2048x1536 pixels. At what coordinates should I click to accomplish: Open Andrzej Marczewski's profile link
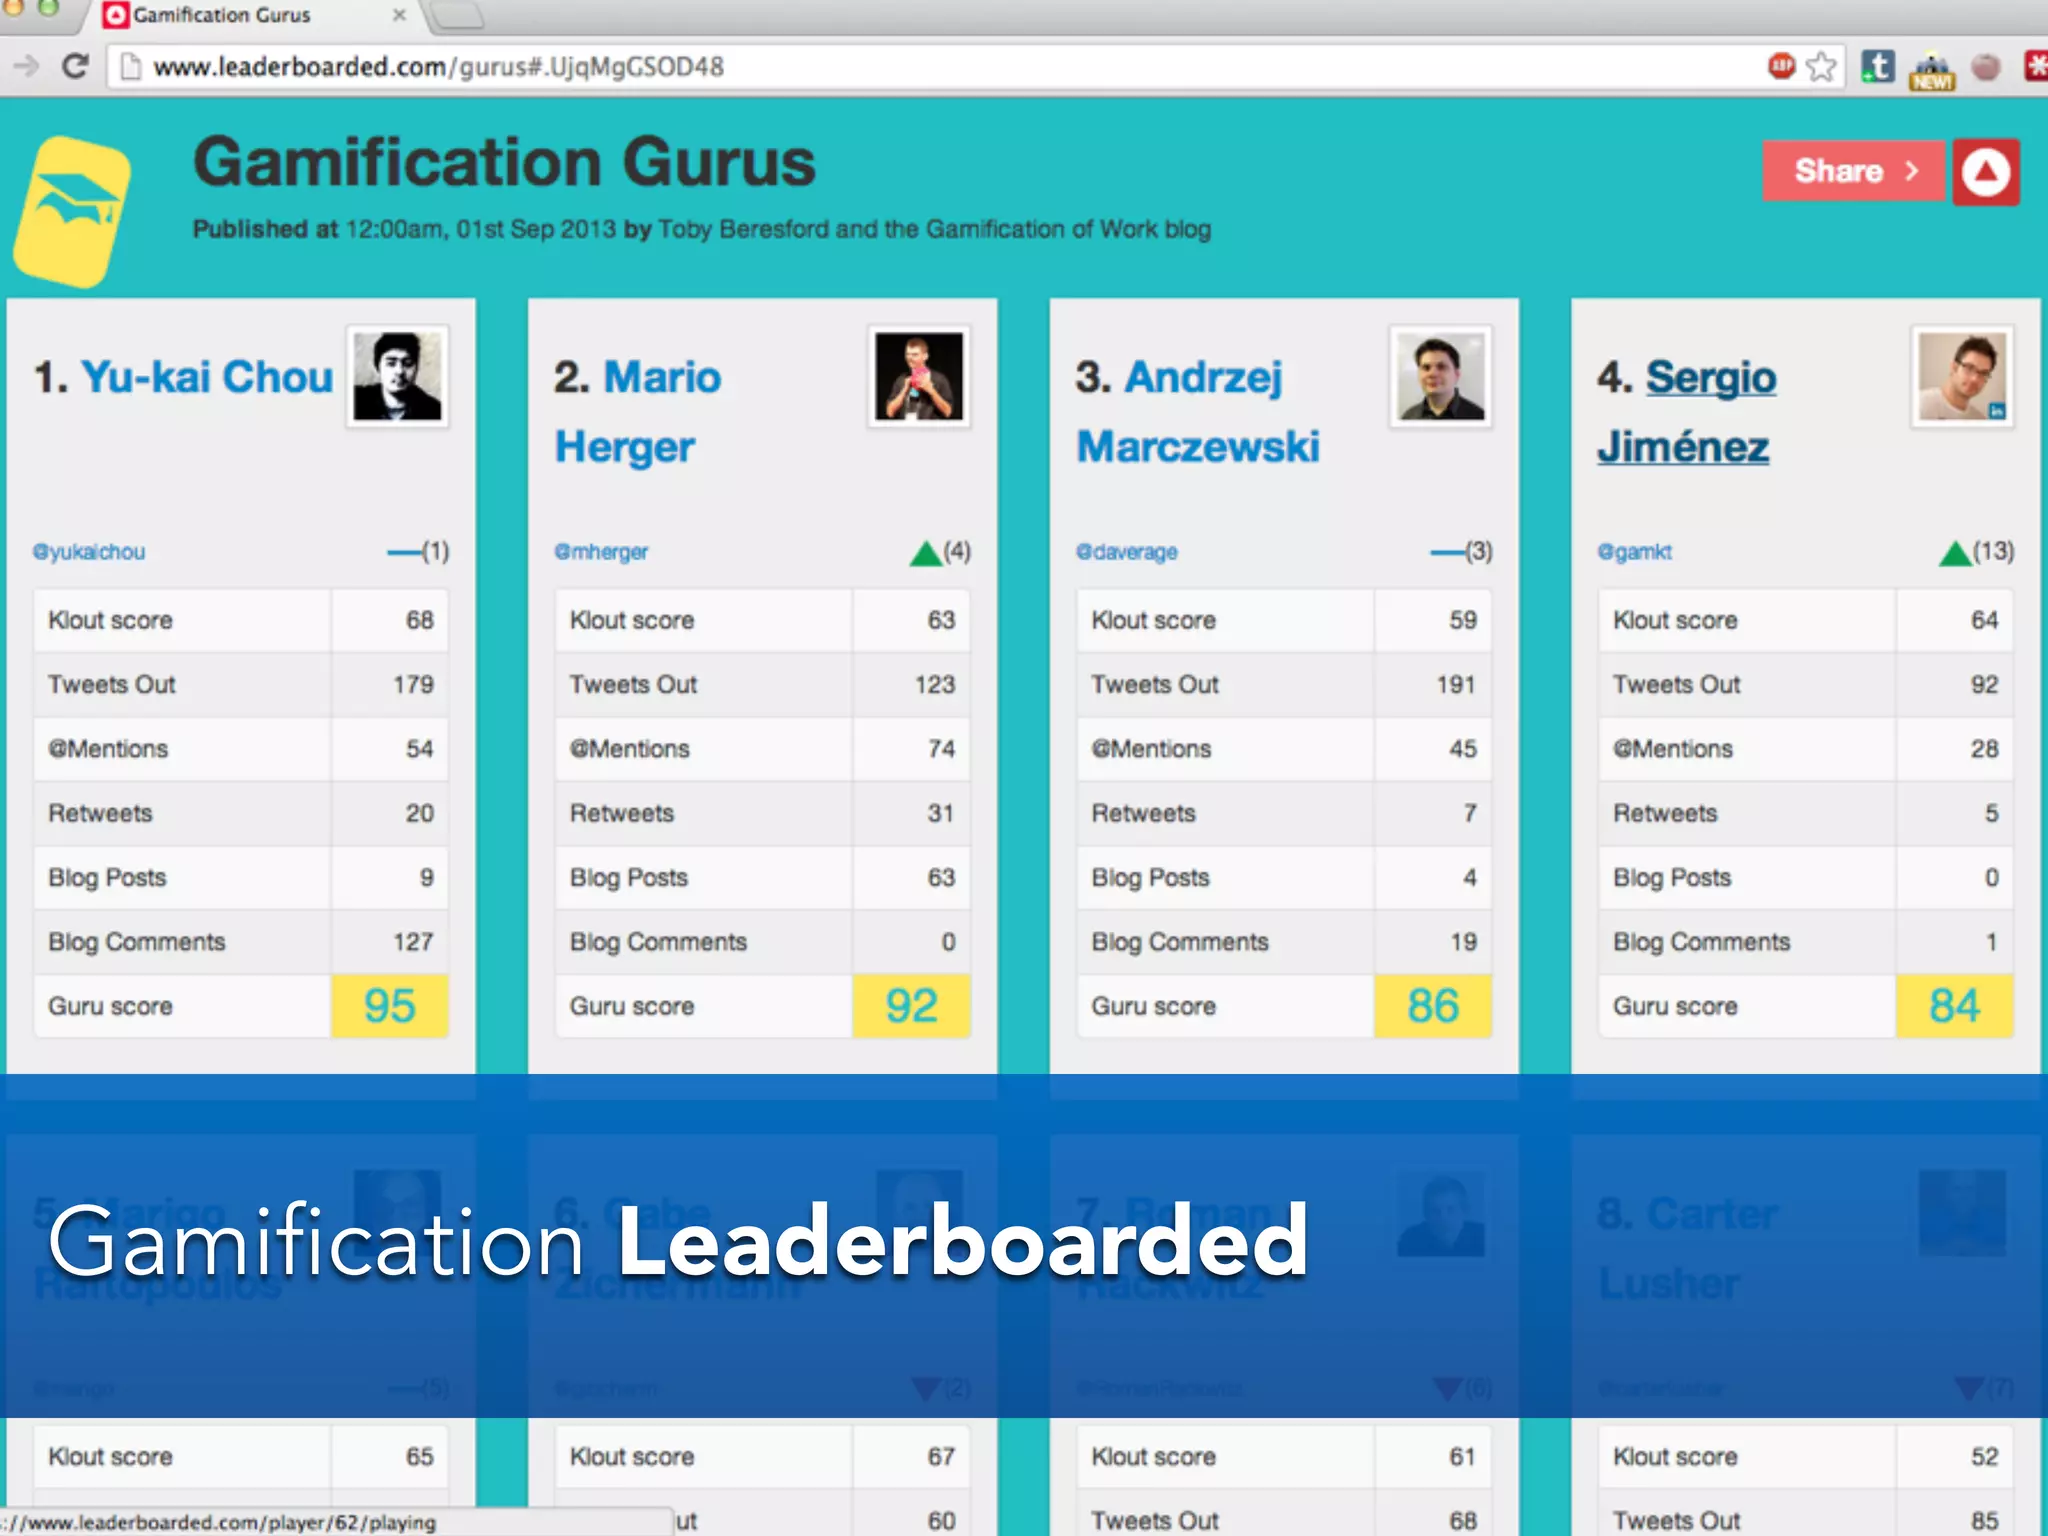(1198, 411)
